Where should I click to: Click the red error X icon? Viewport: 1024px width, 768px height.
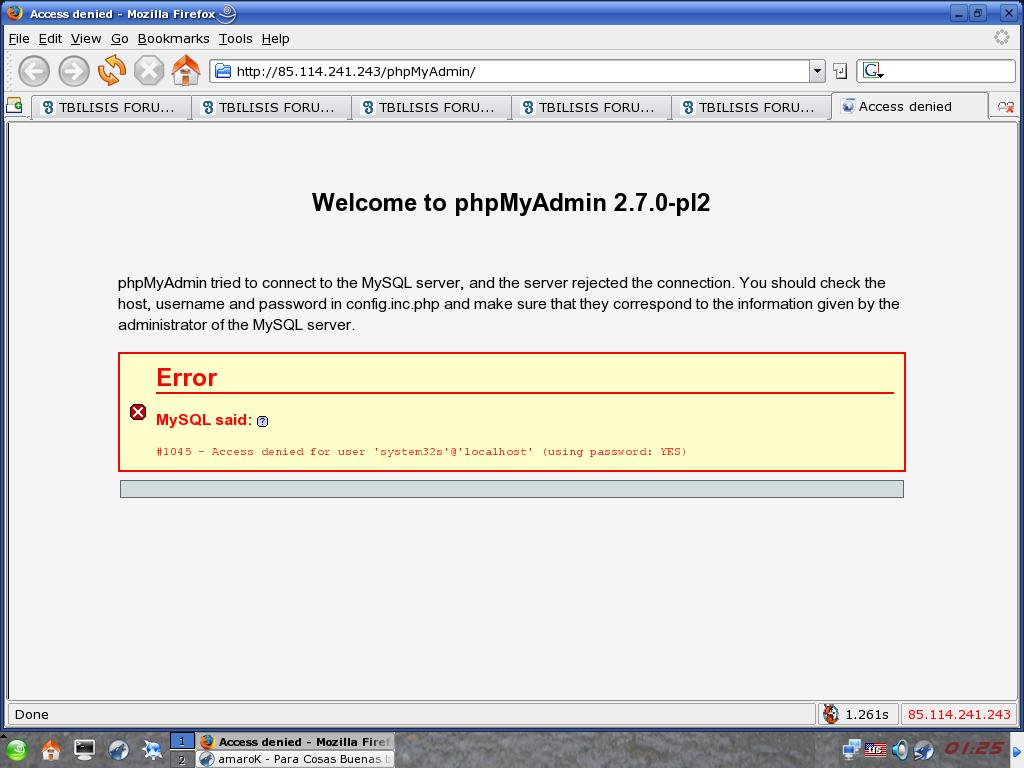point(138,412)
